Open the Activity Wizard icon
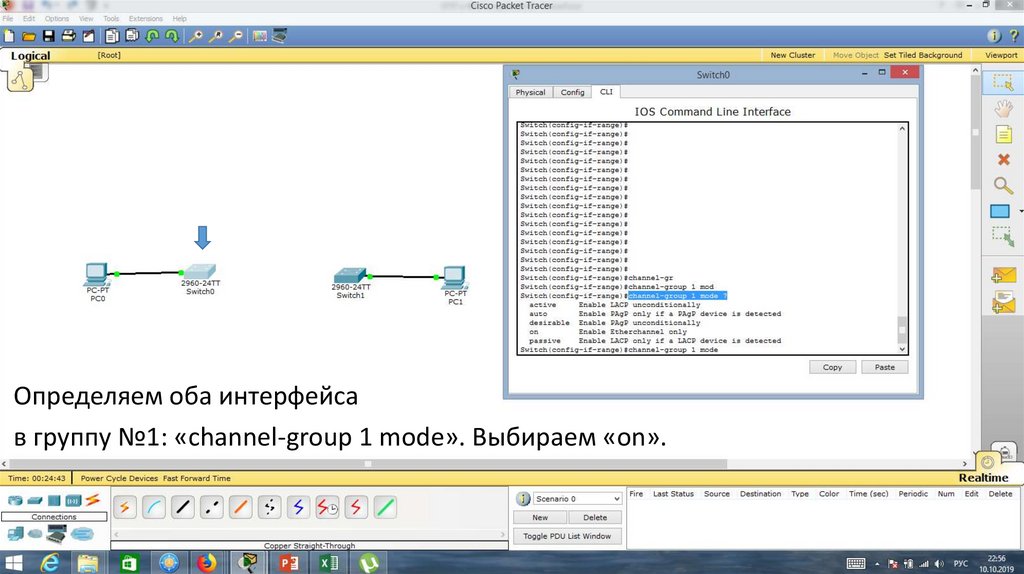 click(88, 36)
